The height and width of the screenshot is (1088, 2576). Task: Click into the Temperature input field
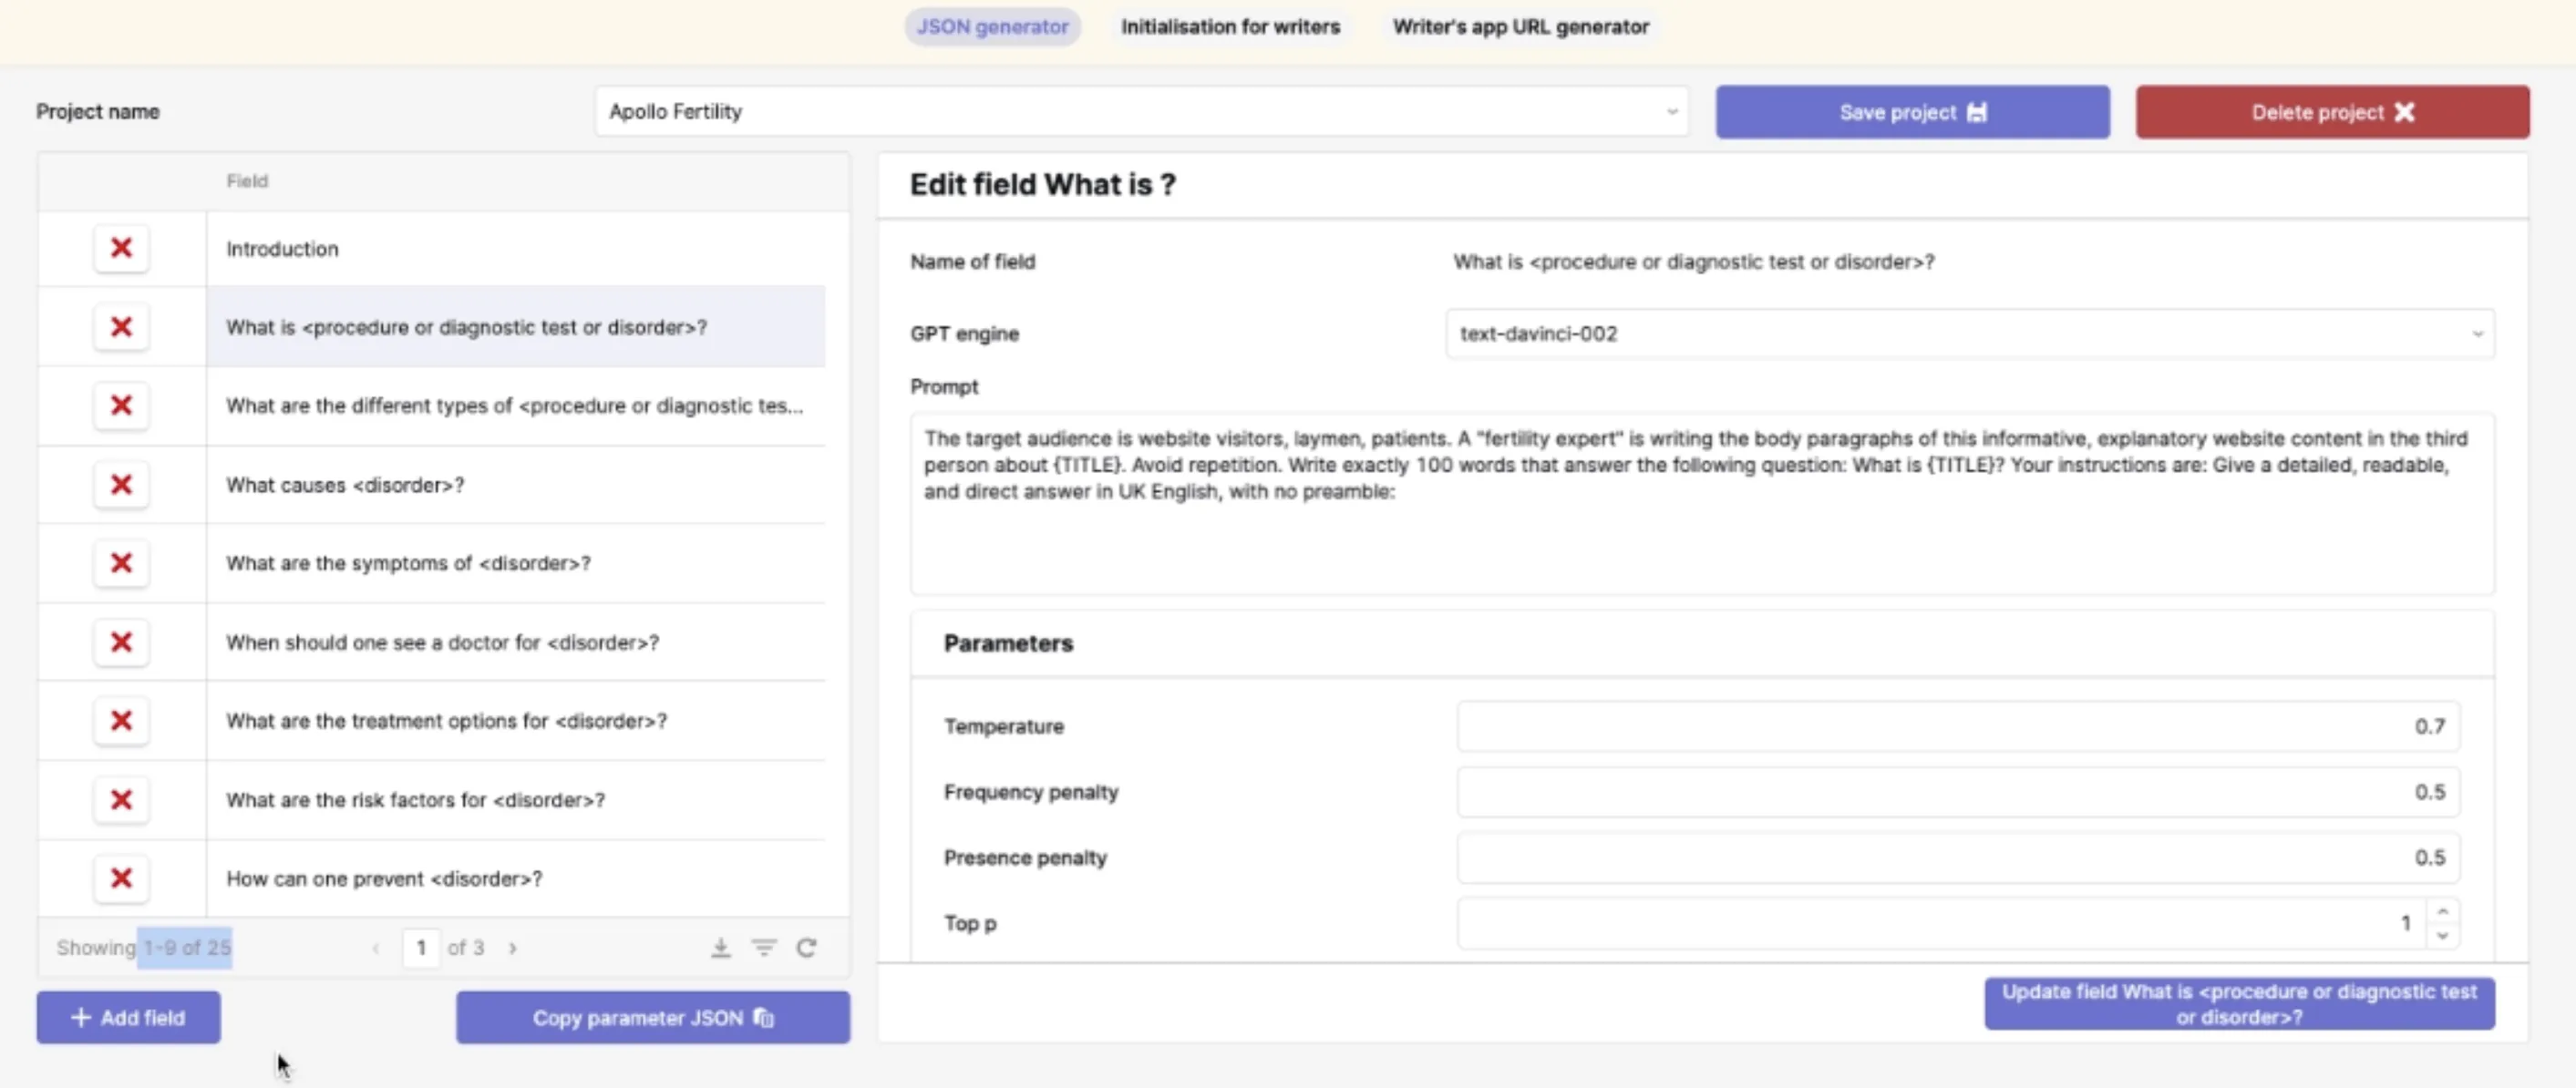(1957, 726)
